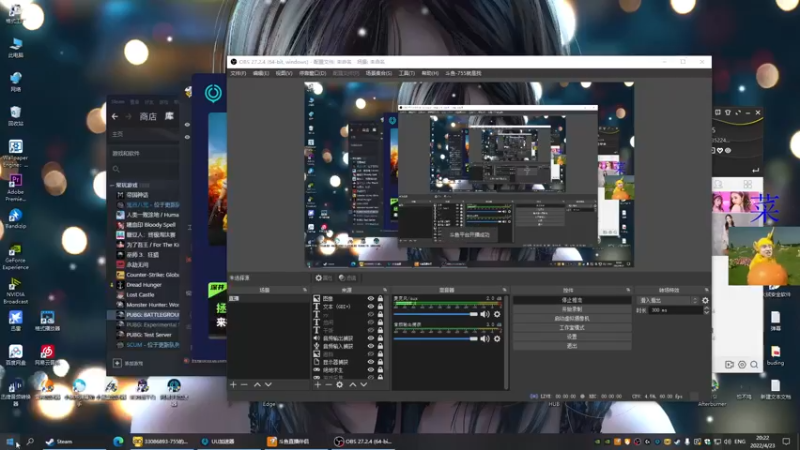Open the transition type dropdown
The width and height of the screenshot is (800, 450).
point(668,301)
